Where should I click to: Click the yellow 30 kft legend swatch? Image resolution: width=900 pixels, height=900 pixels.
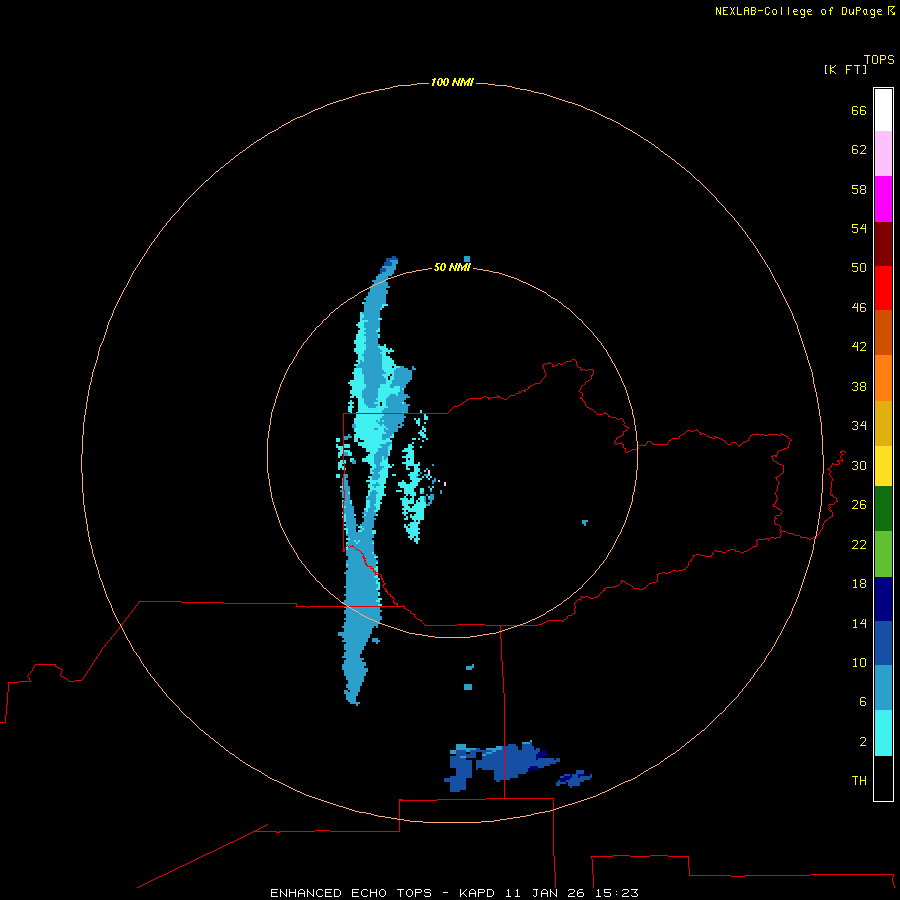click(883, 466)
